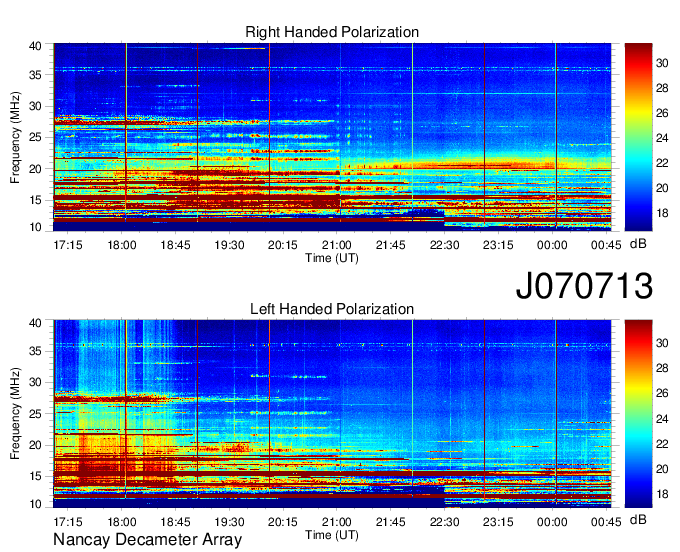Click the top plot's dB color bar

pyautogui.click(x=638, y=137)
